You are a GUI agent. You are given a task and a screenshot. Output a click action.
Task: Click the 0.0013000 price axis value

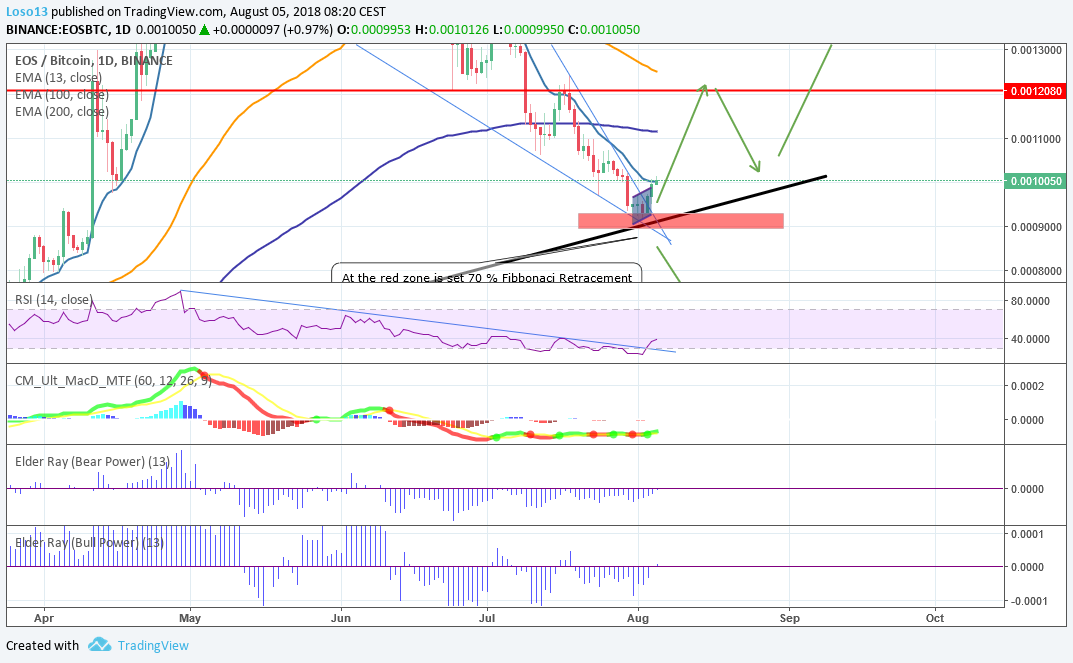(x=1037, y=50)
